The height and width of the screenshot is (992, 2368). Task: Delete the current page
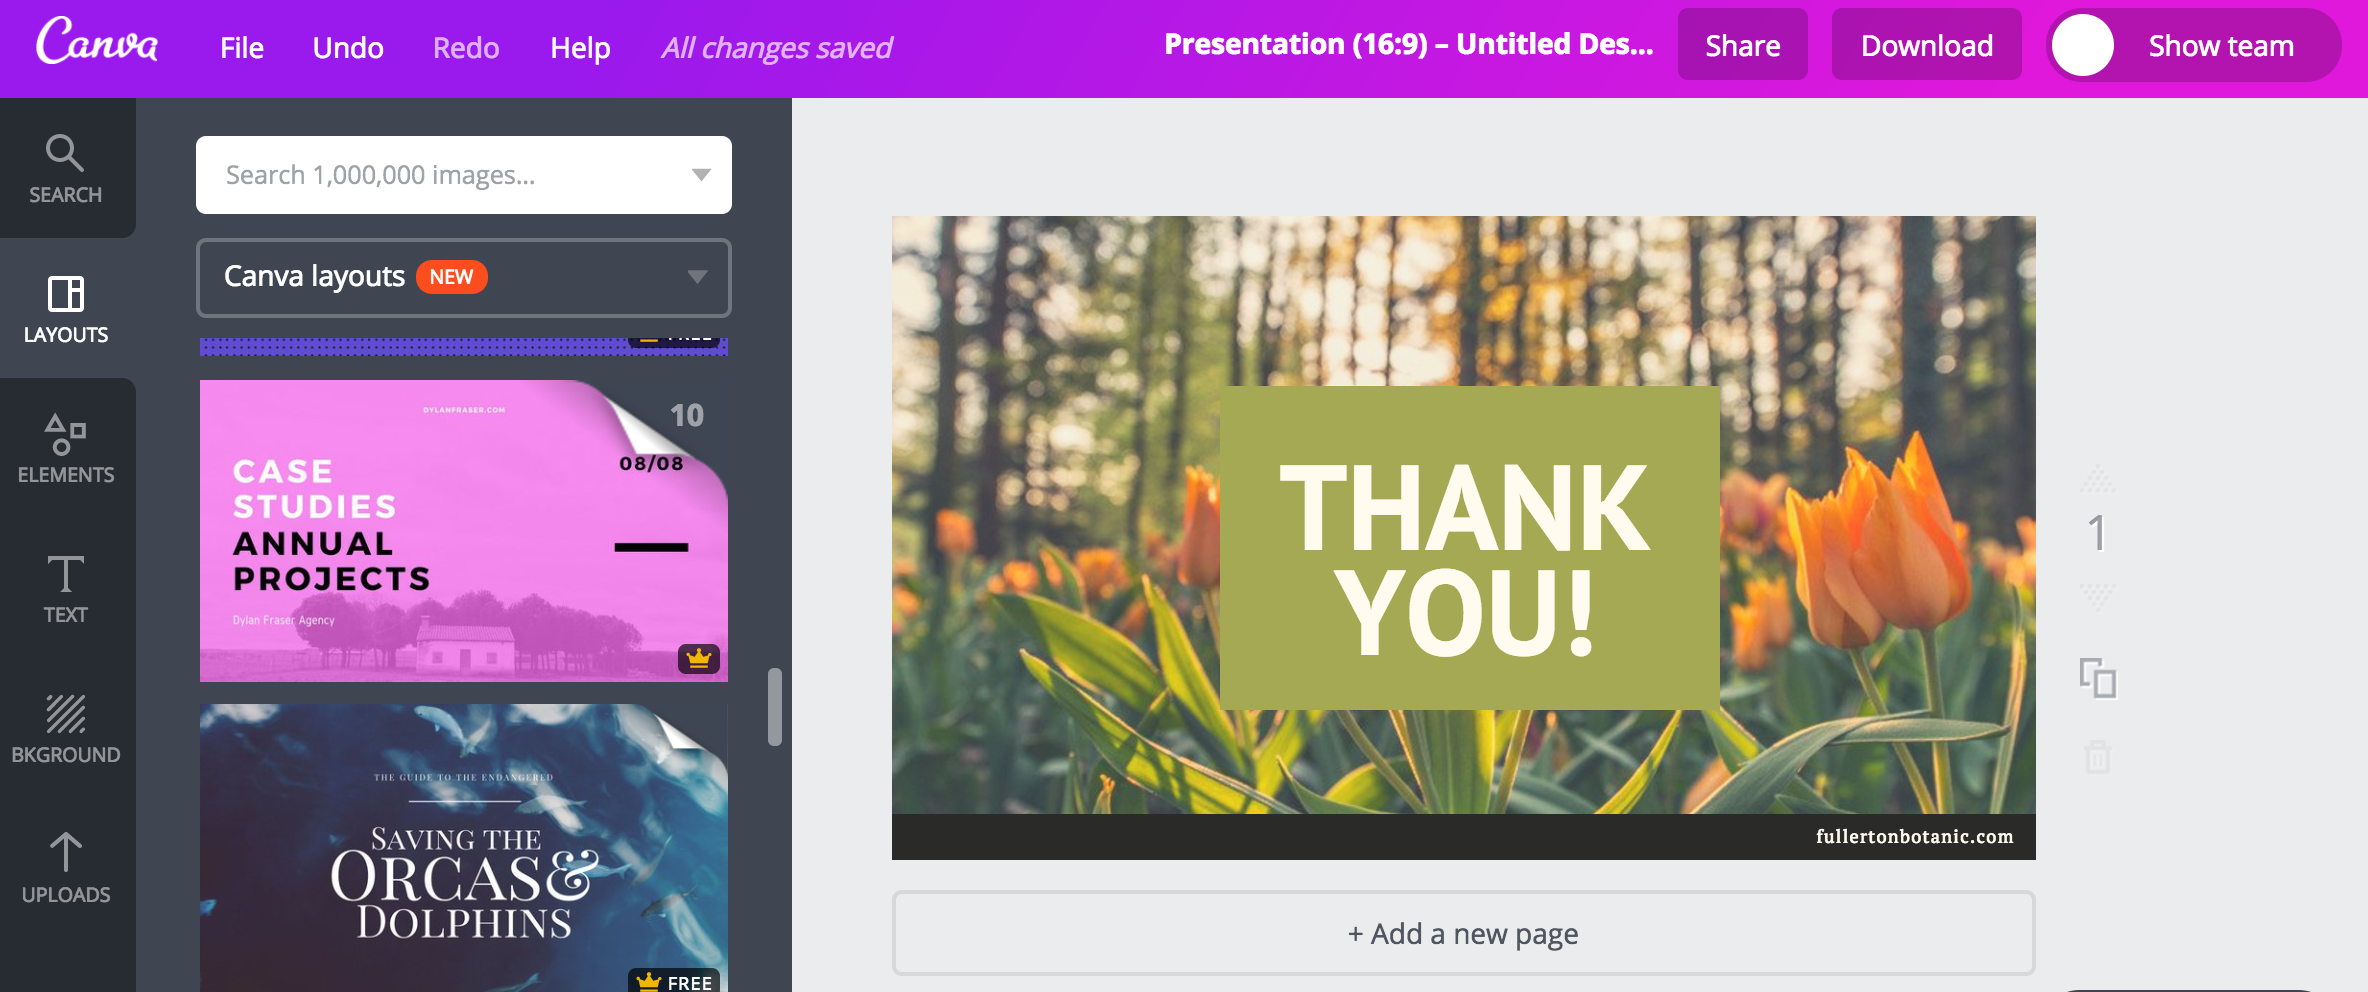pyautogui.click(x=2100, y=758)
